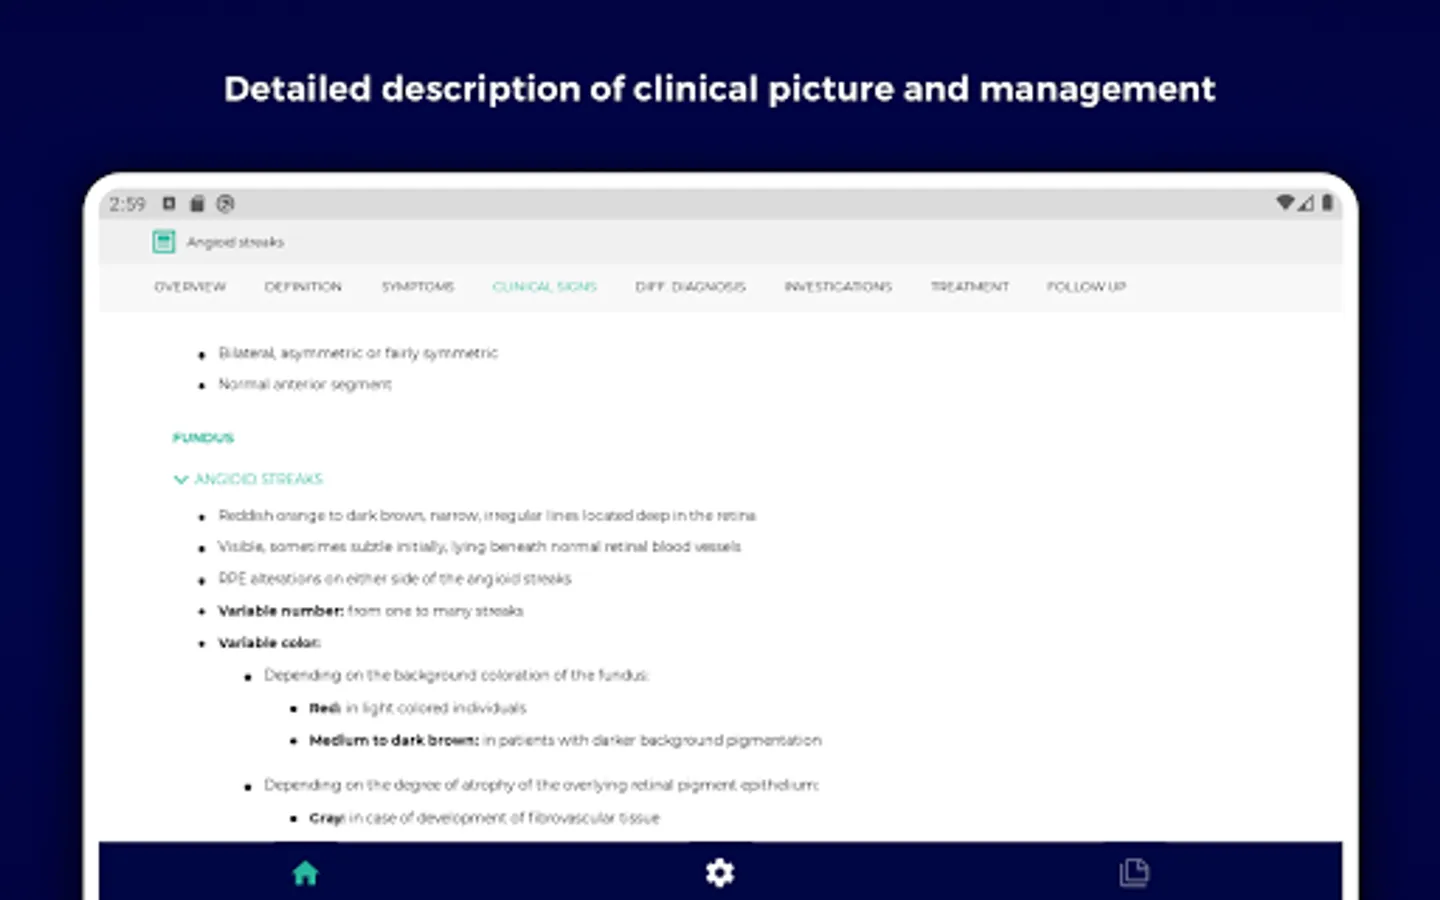Tap the 2:59 clock in status bar
The width and height of the screenshot is (1440, 900).
[x=127, y=204]
